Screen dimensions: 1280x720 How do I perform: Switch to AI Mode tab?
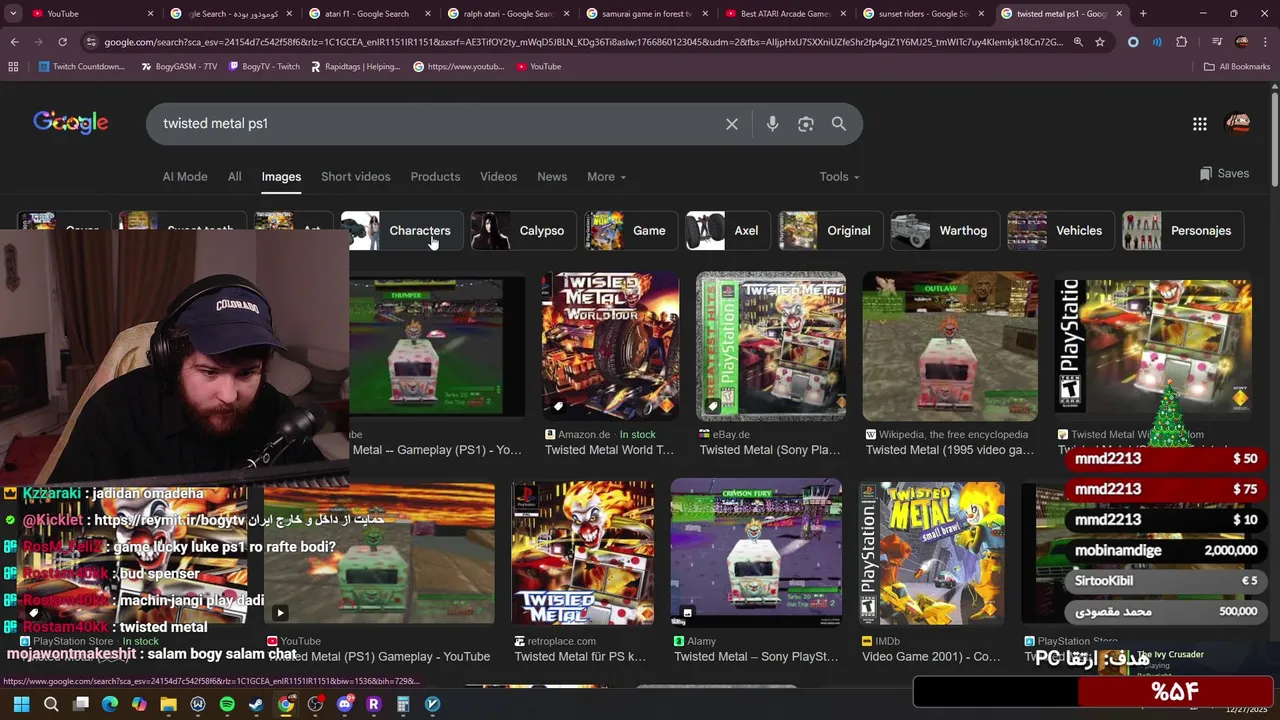[185, 177]
